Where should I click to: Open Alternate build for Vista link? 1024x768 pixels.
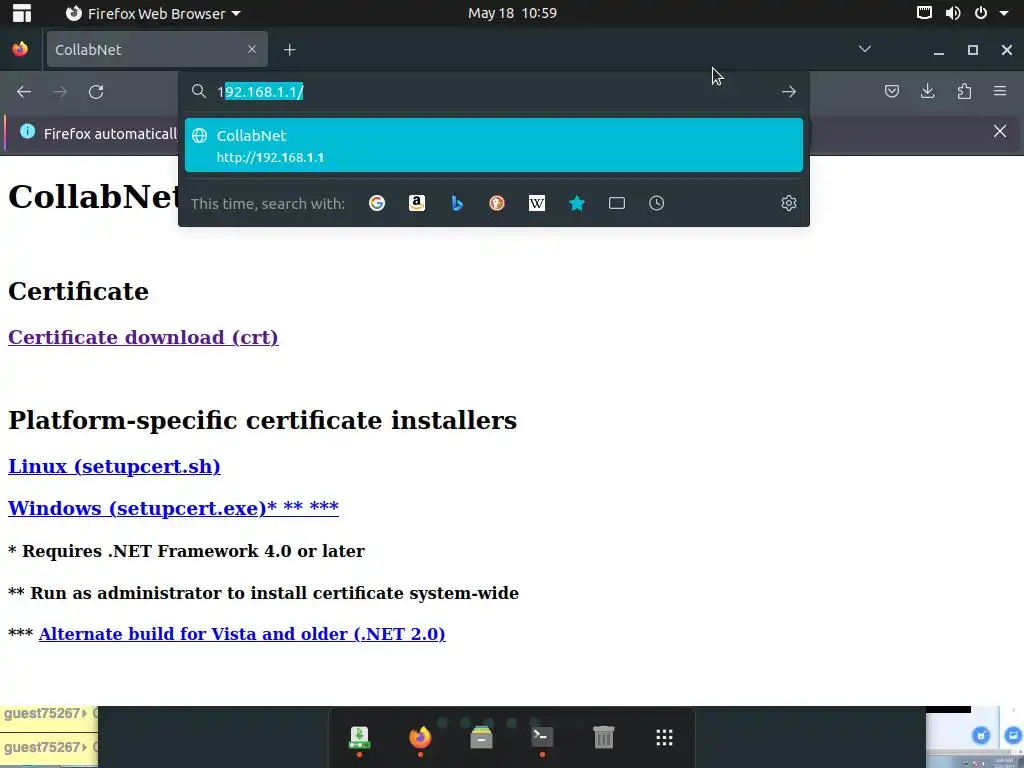click(242, 634)
